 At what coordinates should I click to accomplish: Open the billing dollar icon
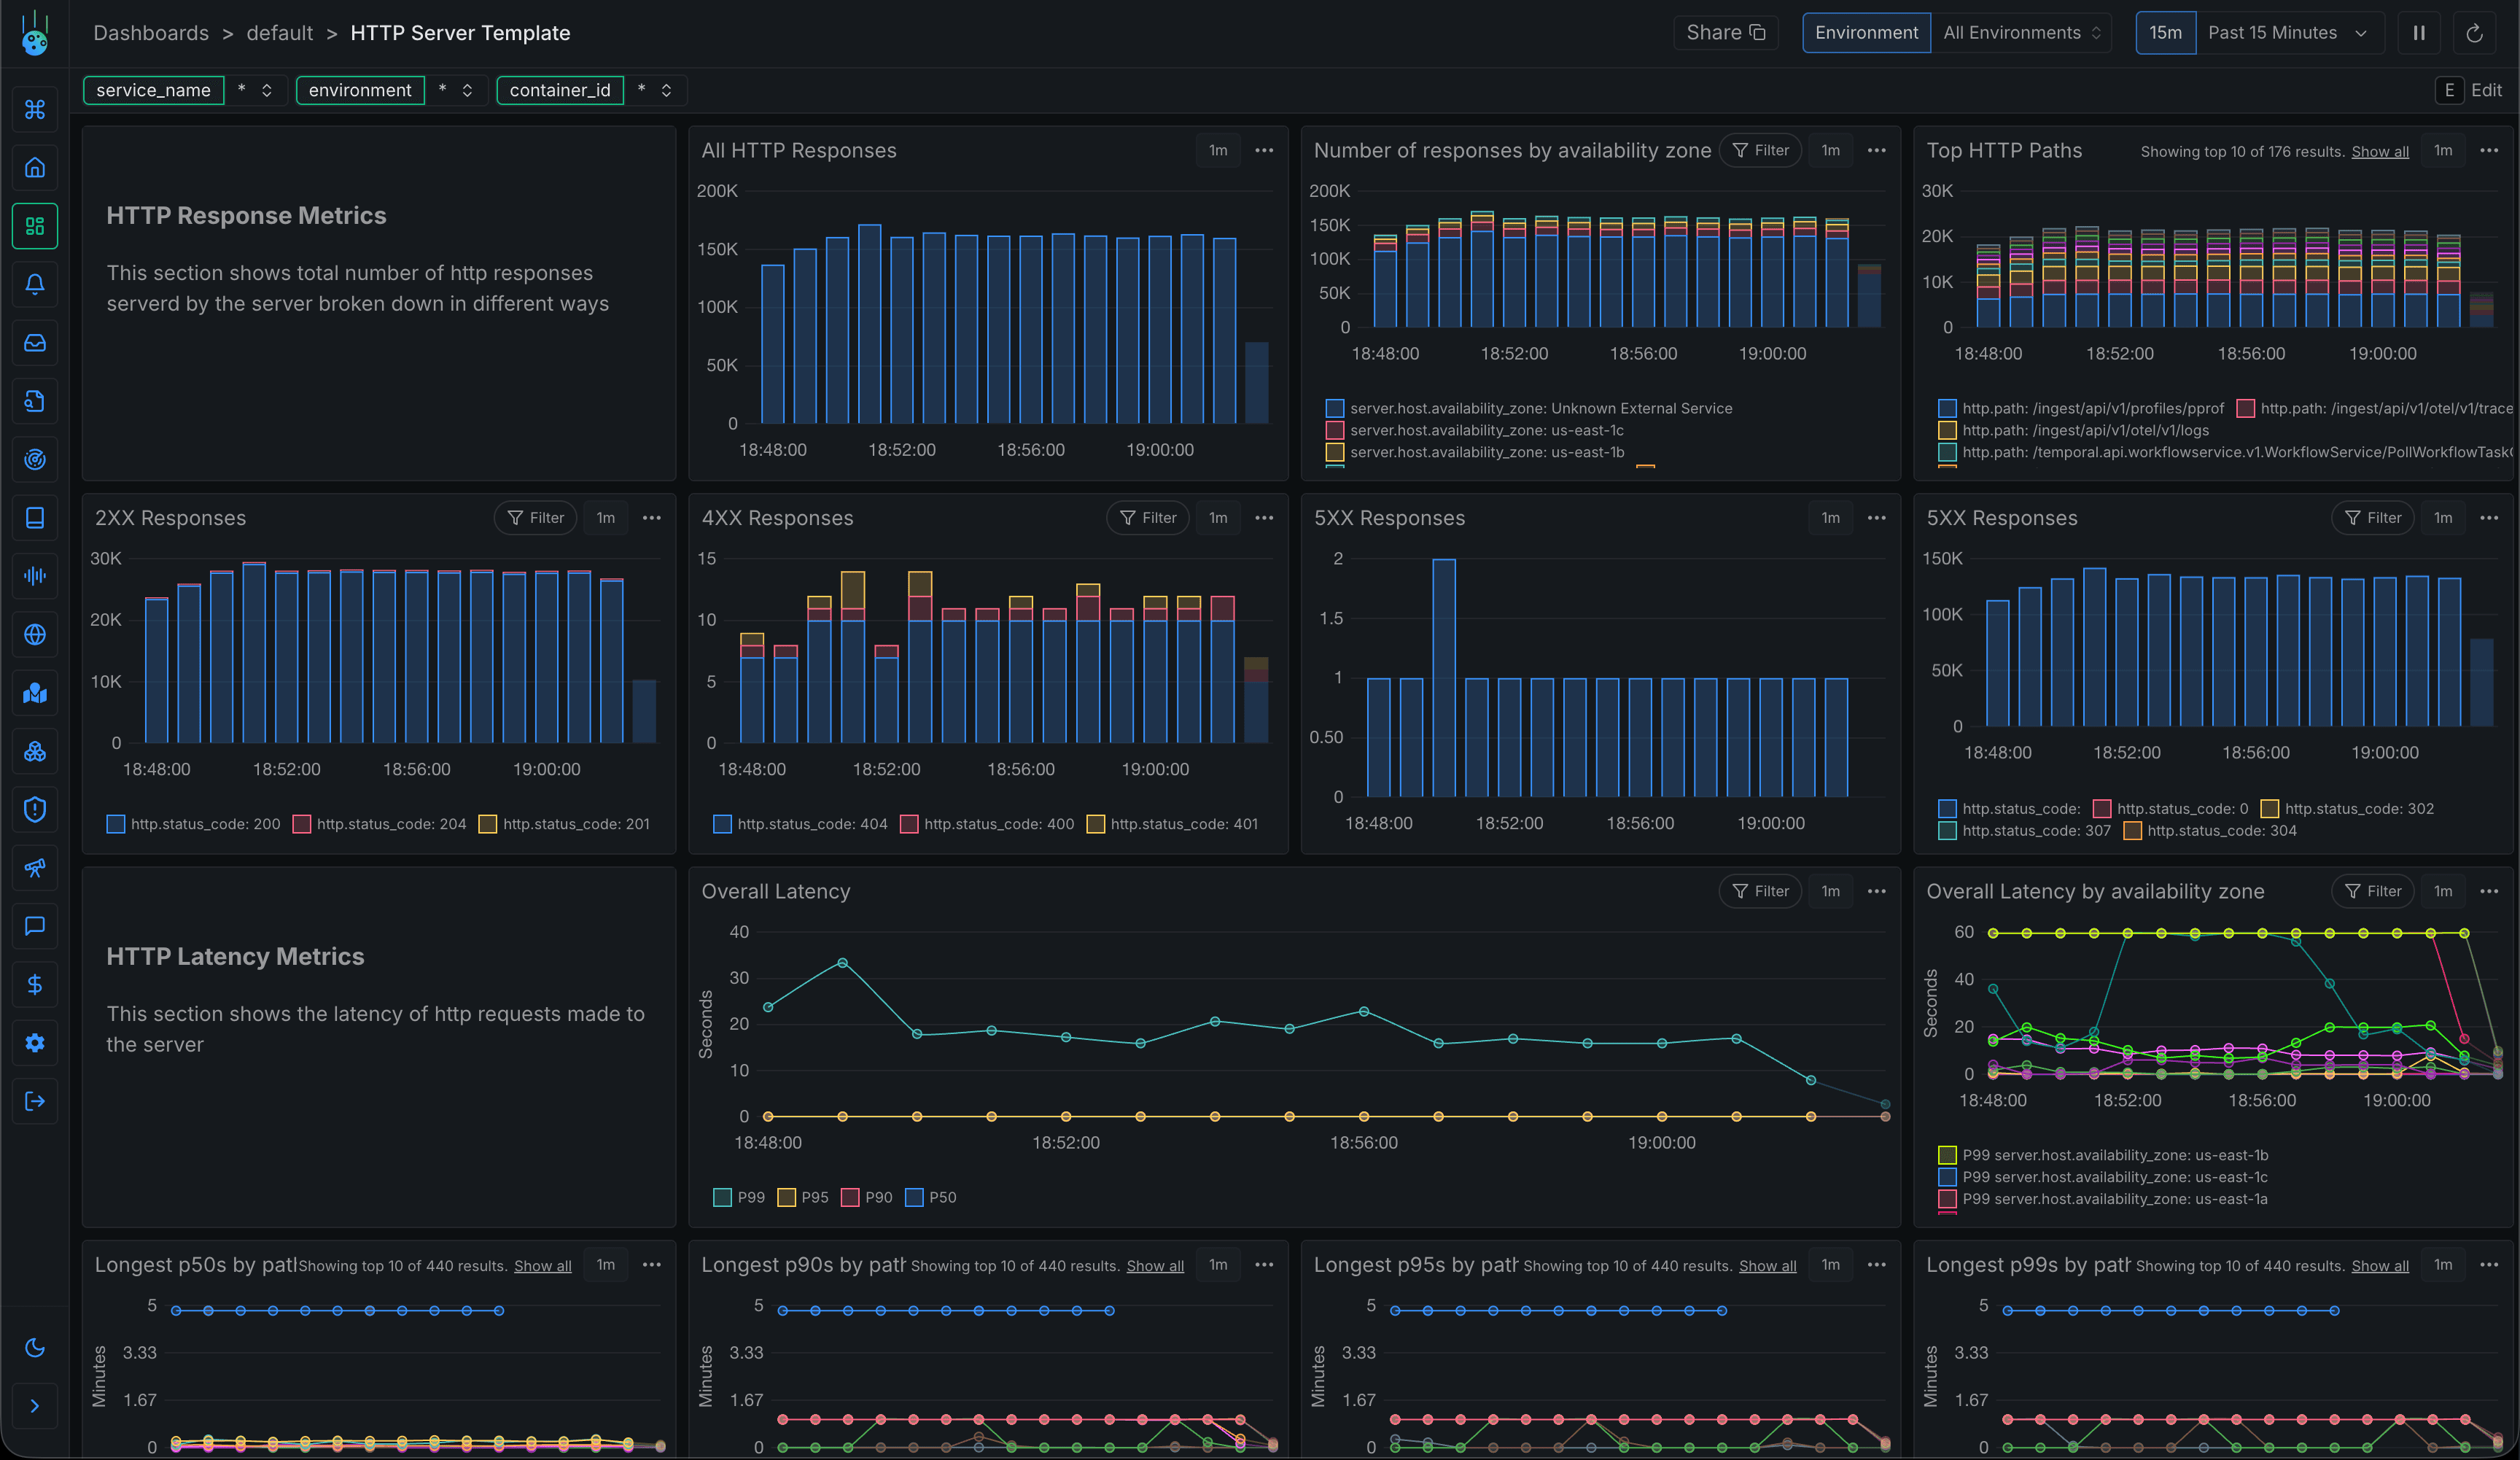[x=35, y=984]
